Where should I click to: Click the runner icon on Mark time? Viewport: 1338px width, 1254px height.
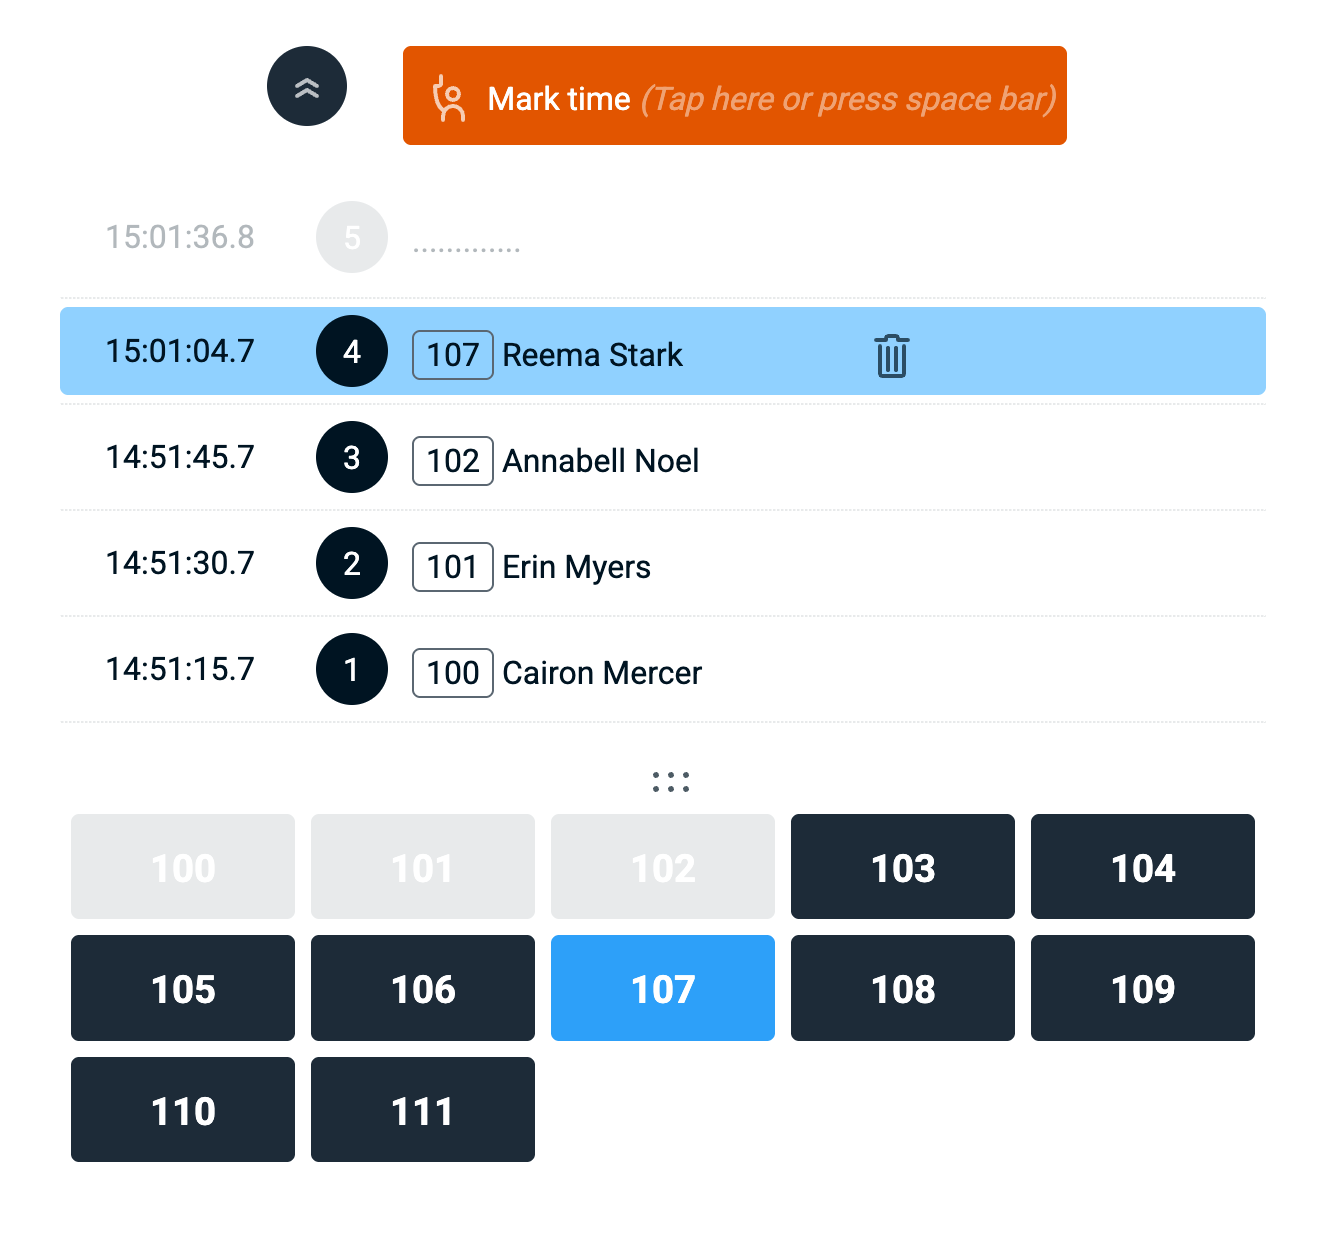448,98
